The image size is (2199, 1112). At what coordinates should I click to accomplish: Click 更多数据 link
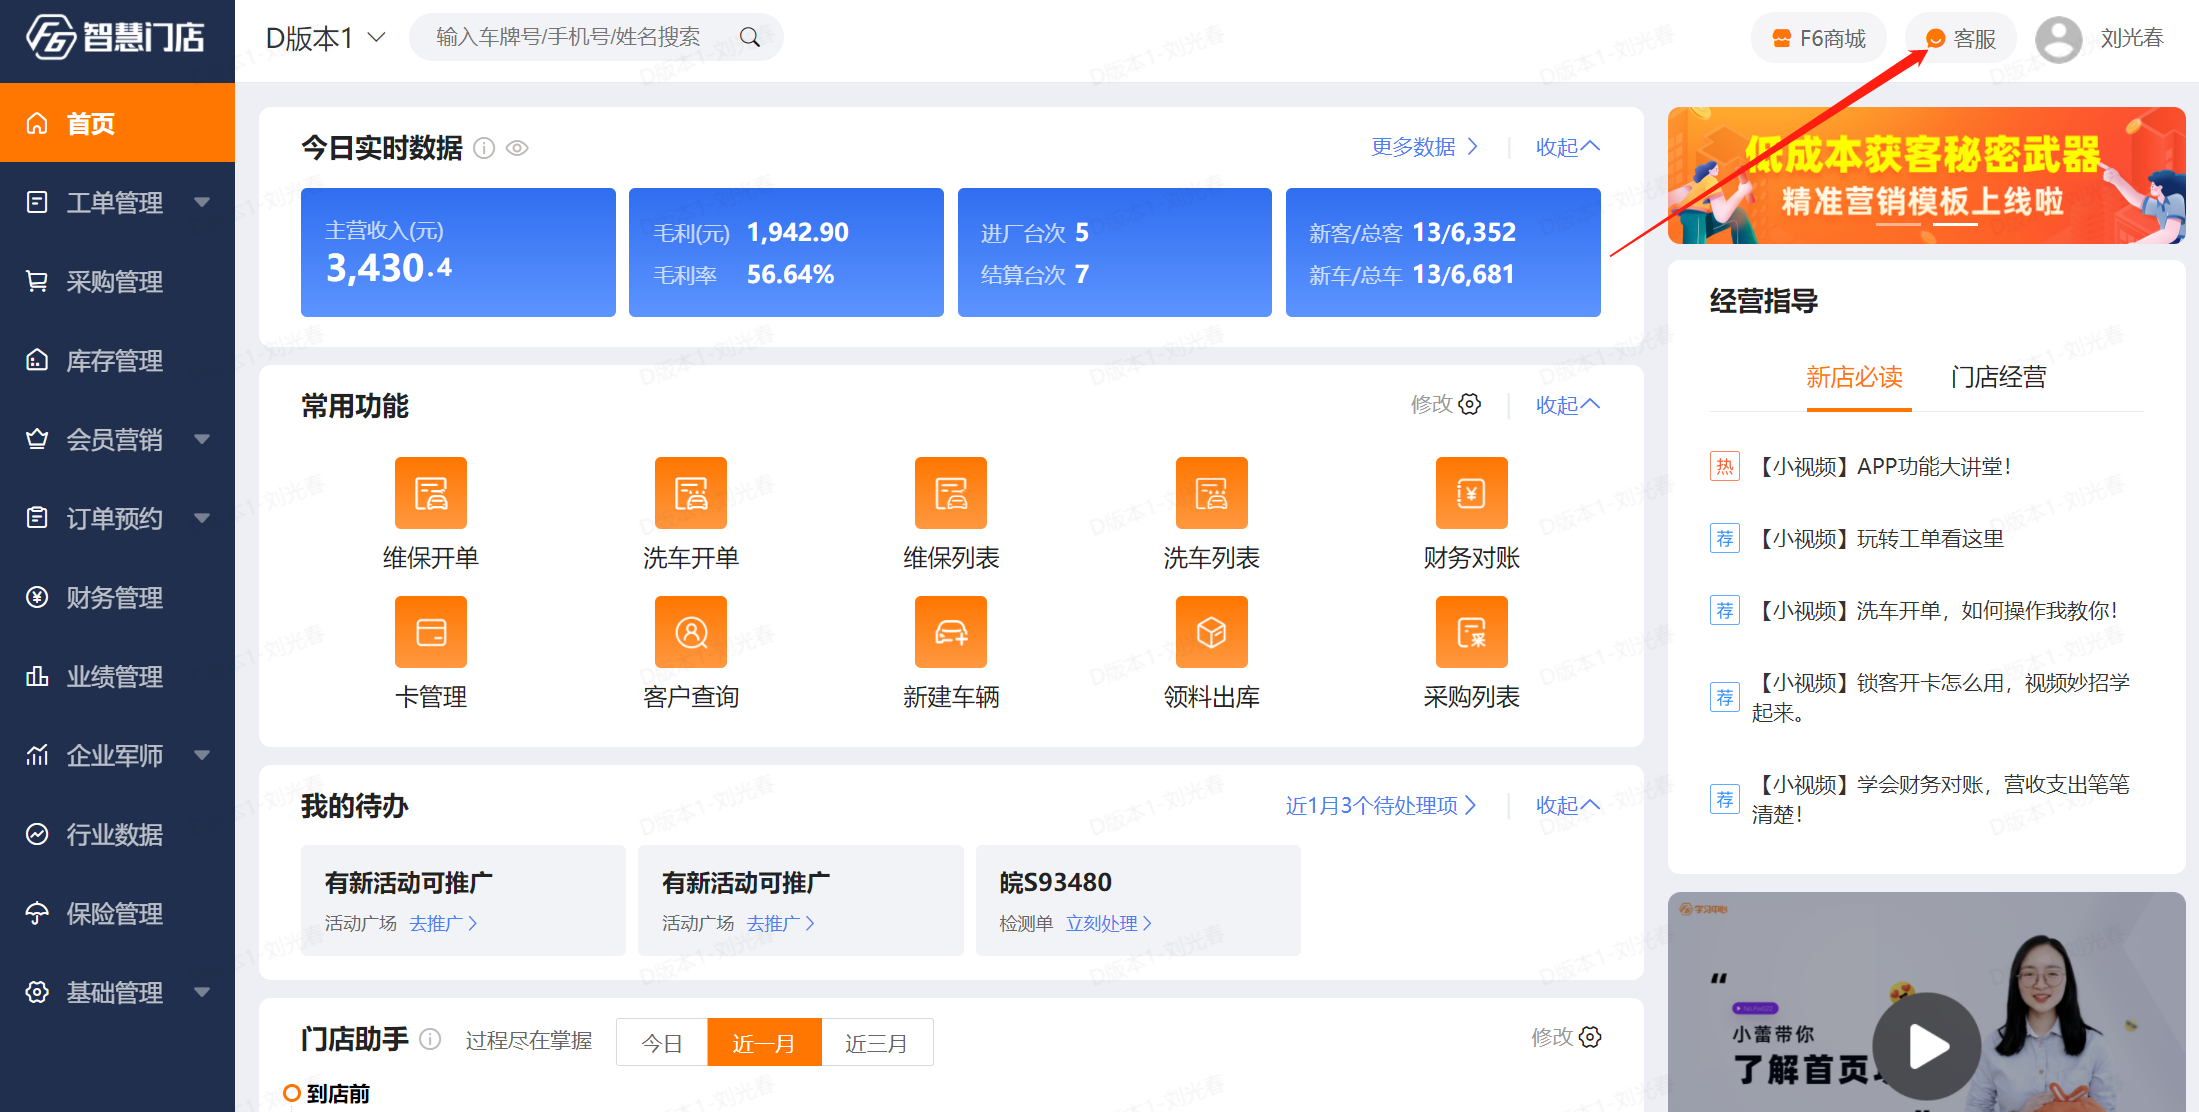(x=1424, y=147)
